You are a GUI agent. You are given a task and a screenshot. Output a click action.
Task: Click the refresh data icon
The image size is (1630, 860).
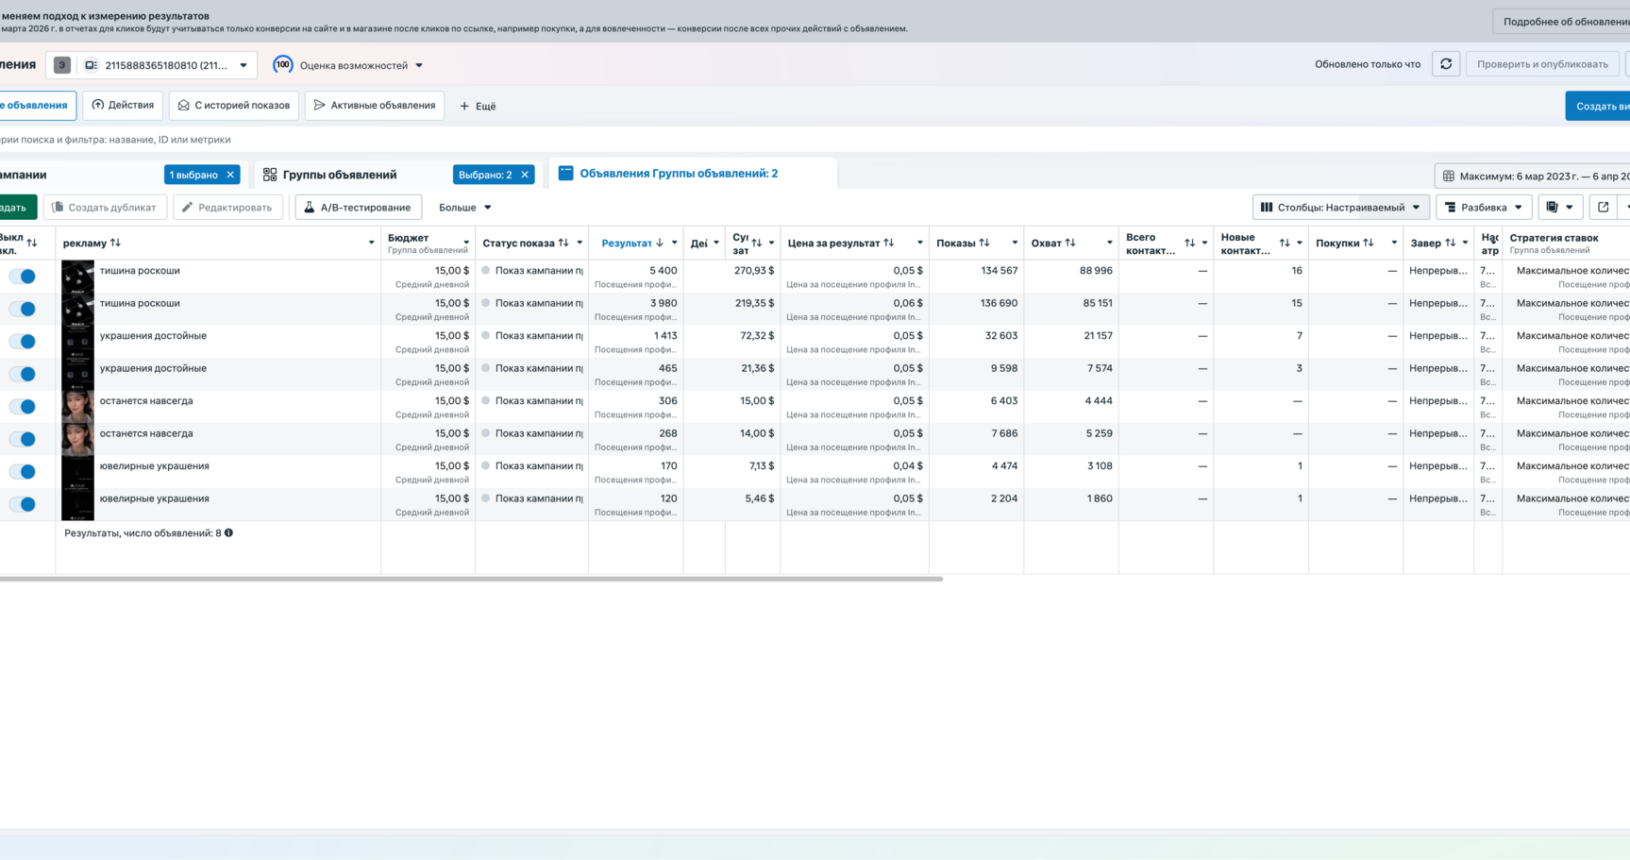click(1445, 64)
